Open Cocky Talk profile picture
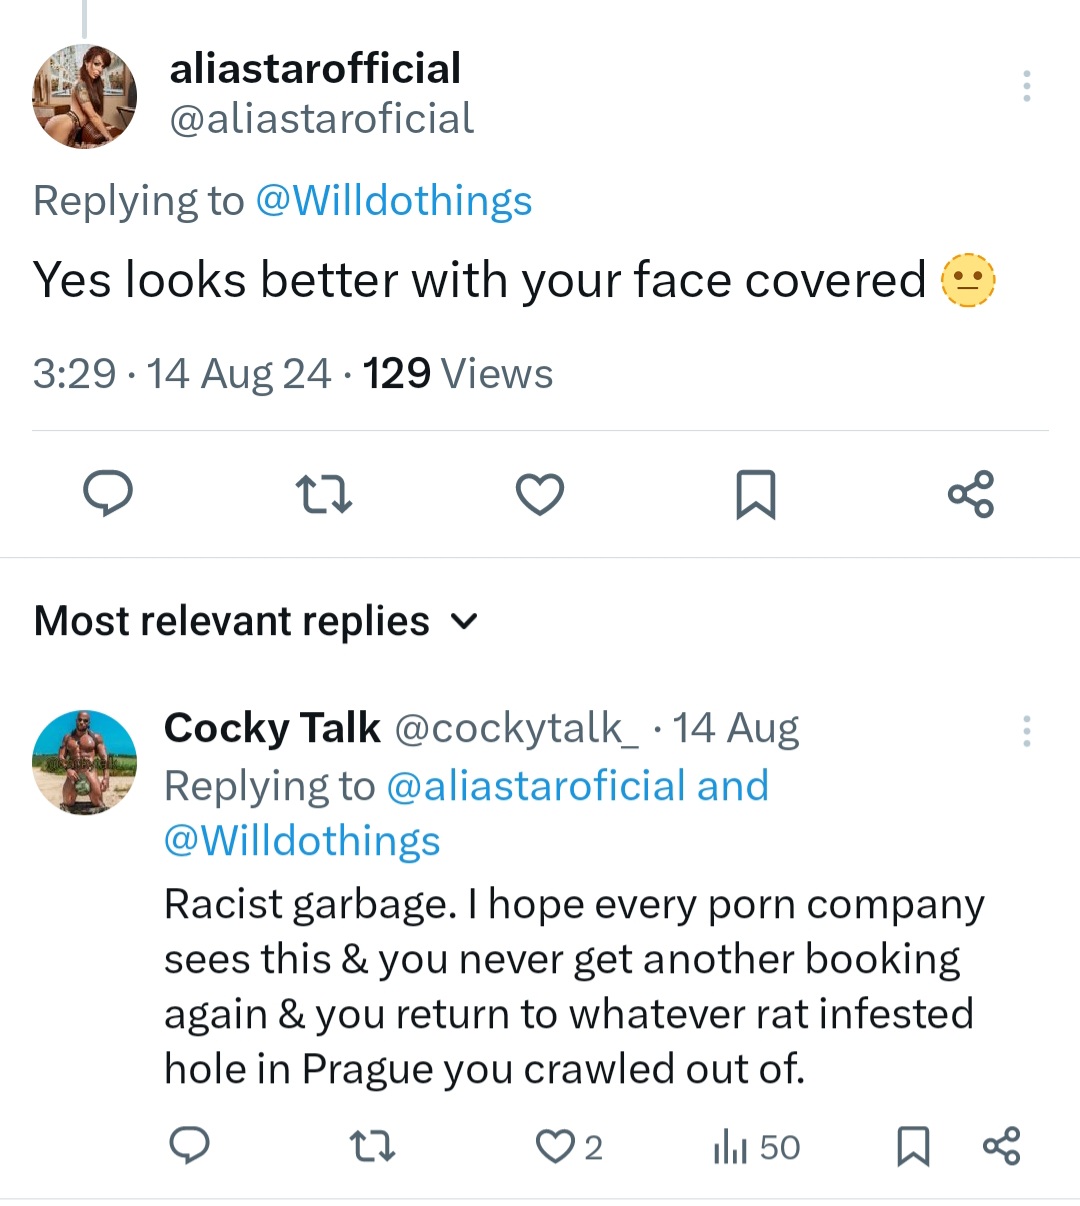The image size is (1080, 1206). pyautogui.click(x=85, y=762)
